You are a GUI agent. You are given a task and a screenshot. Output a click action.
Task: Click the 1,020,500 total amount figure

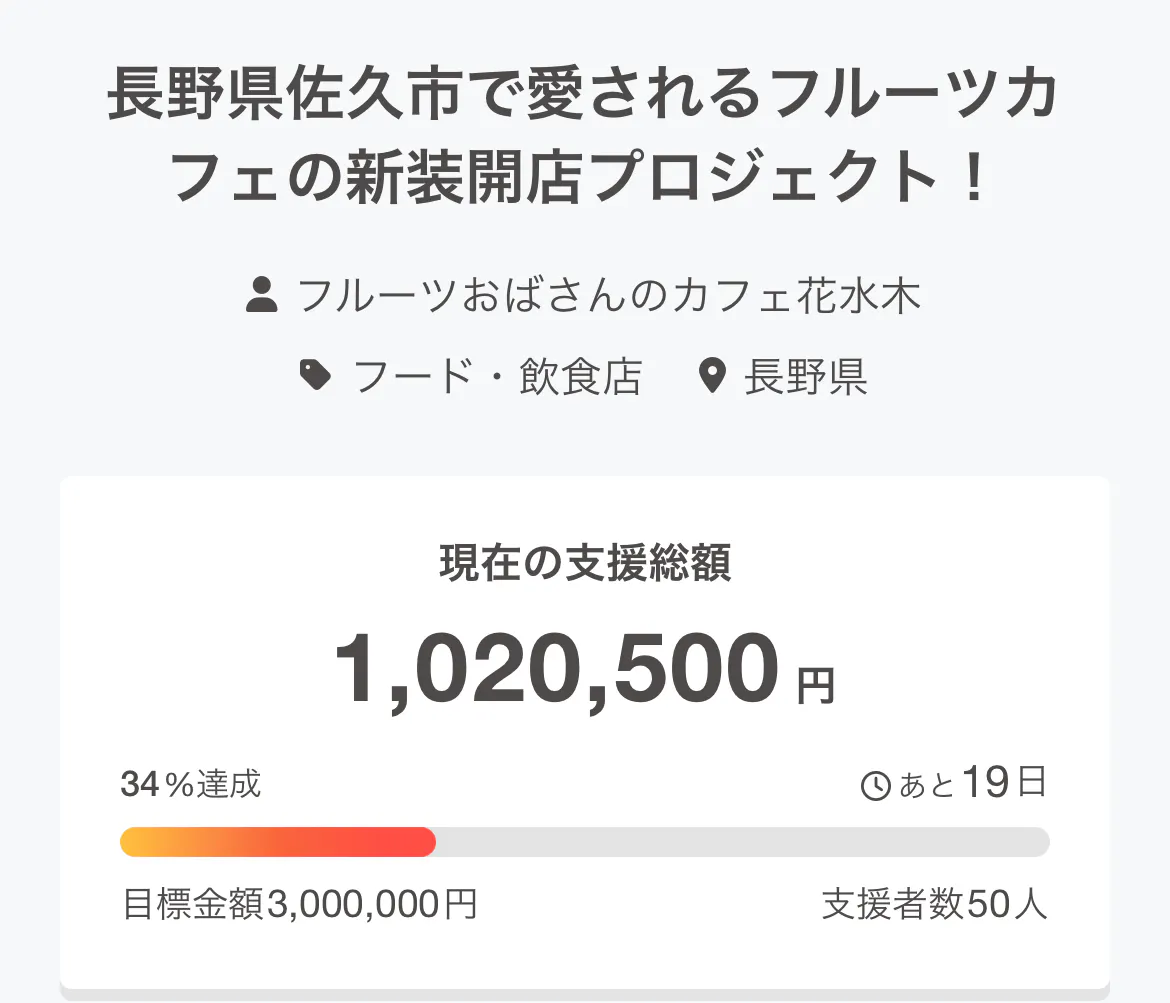(555, 670)
